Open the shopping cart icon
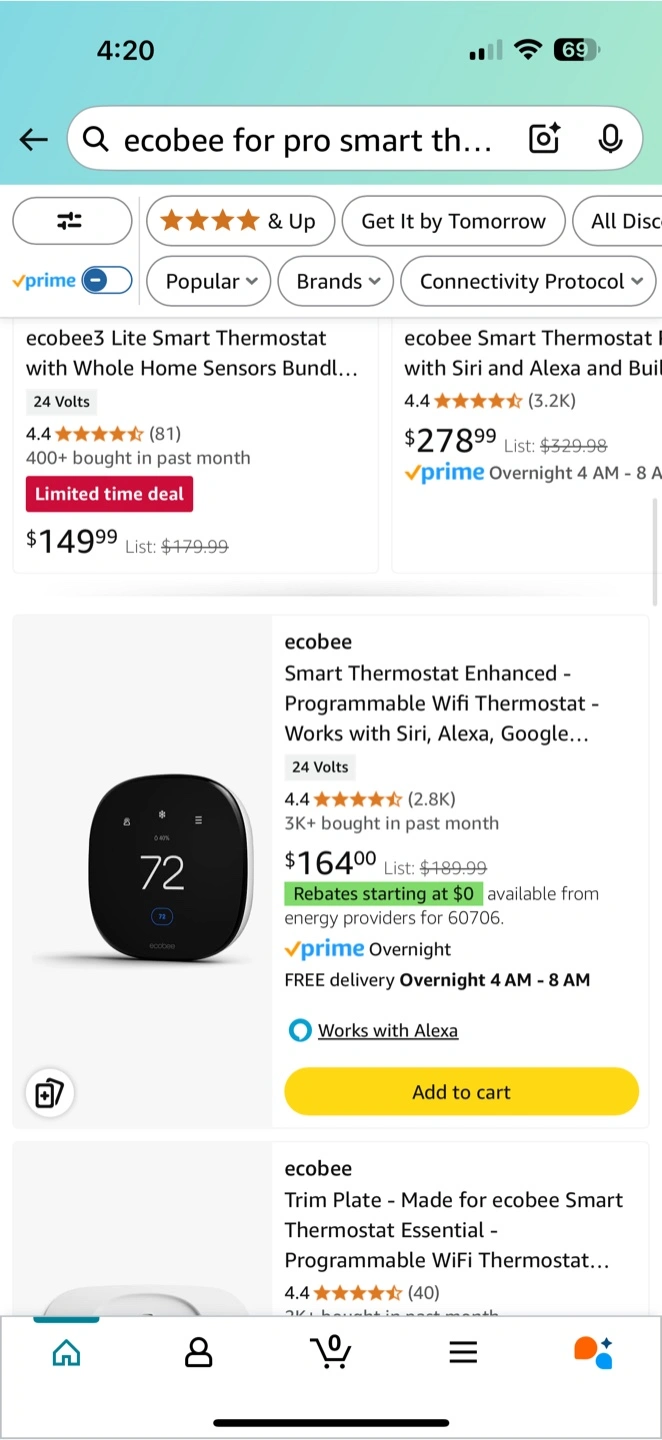 (x=331, y=1352)
